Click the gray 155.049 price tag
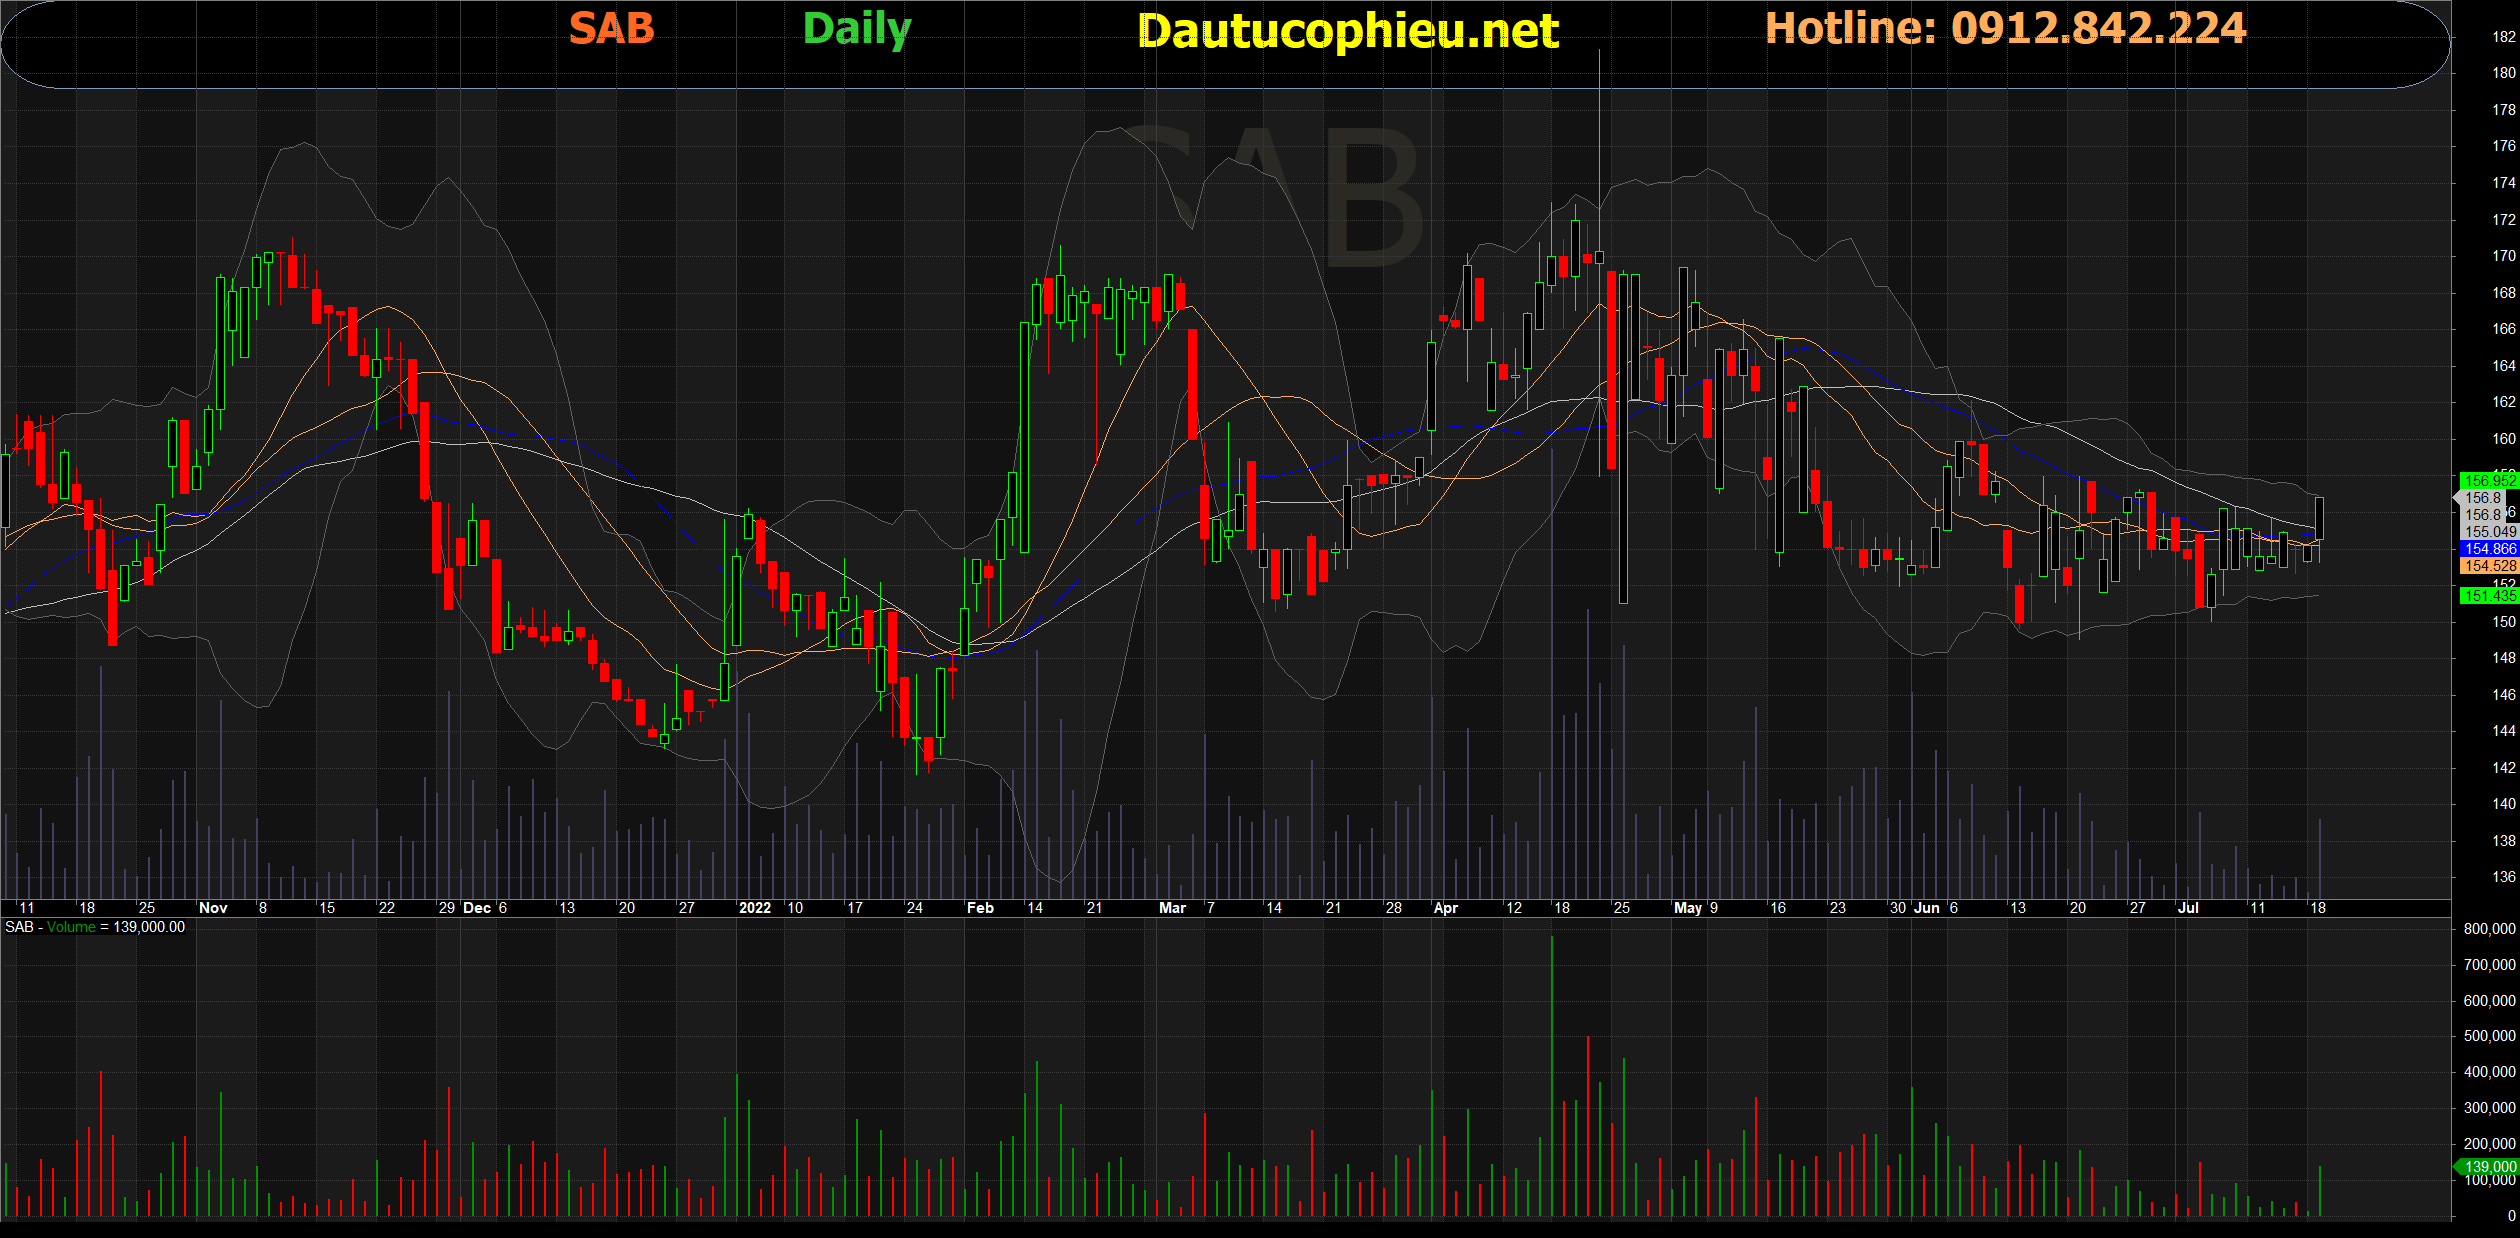Viewport: 2520px width, 1238px height. click(x=2488, y=532)
